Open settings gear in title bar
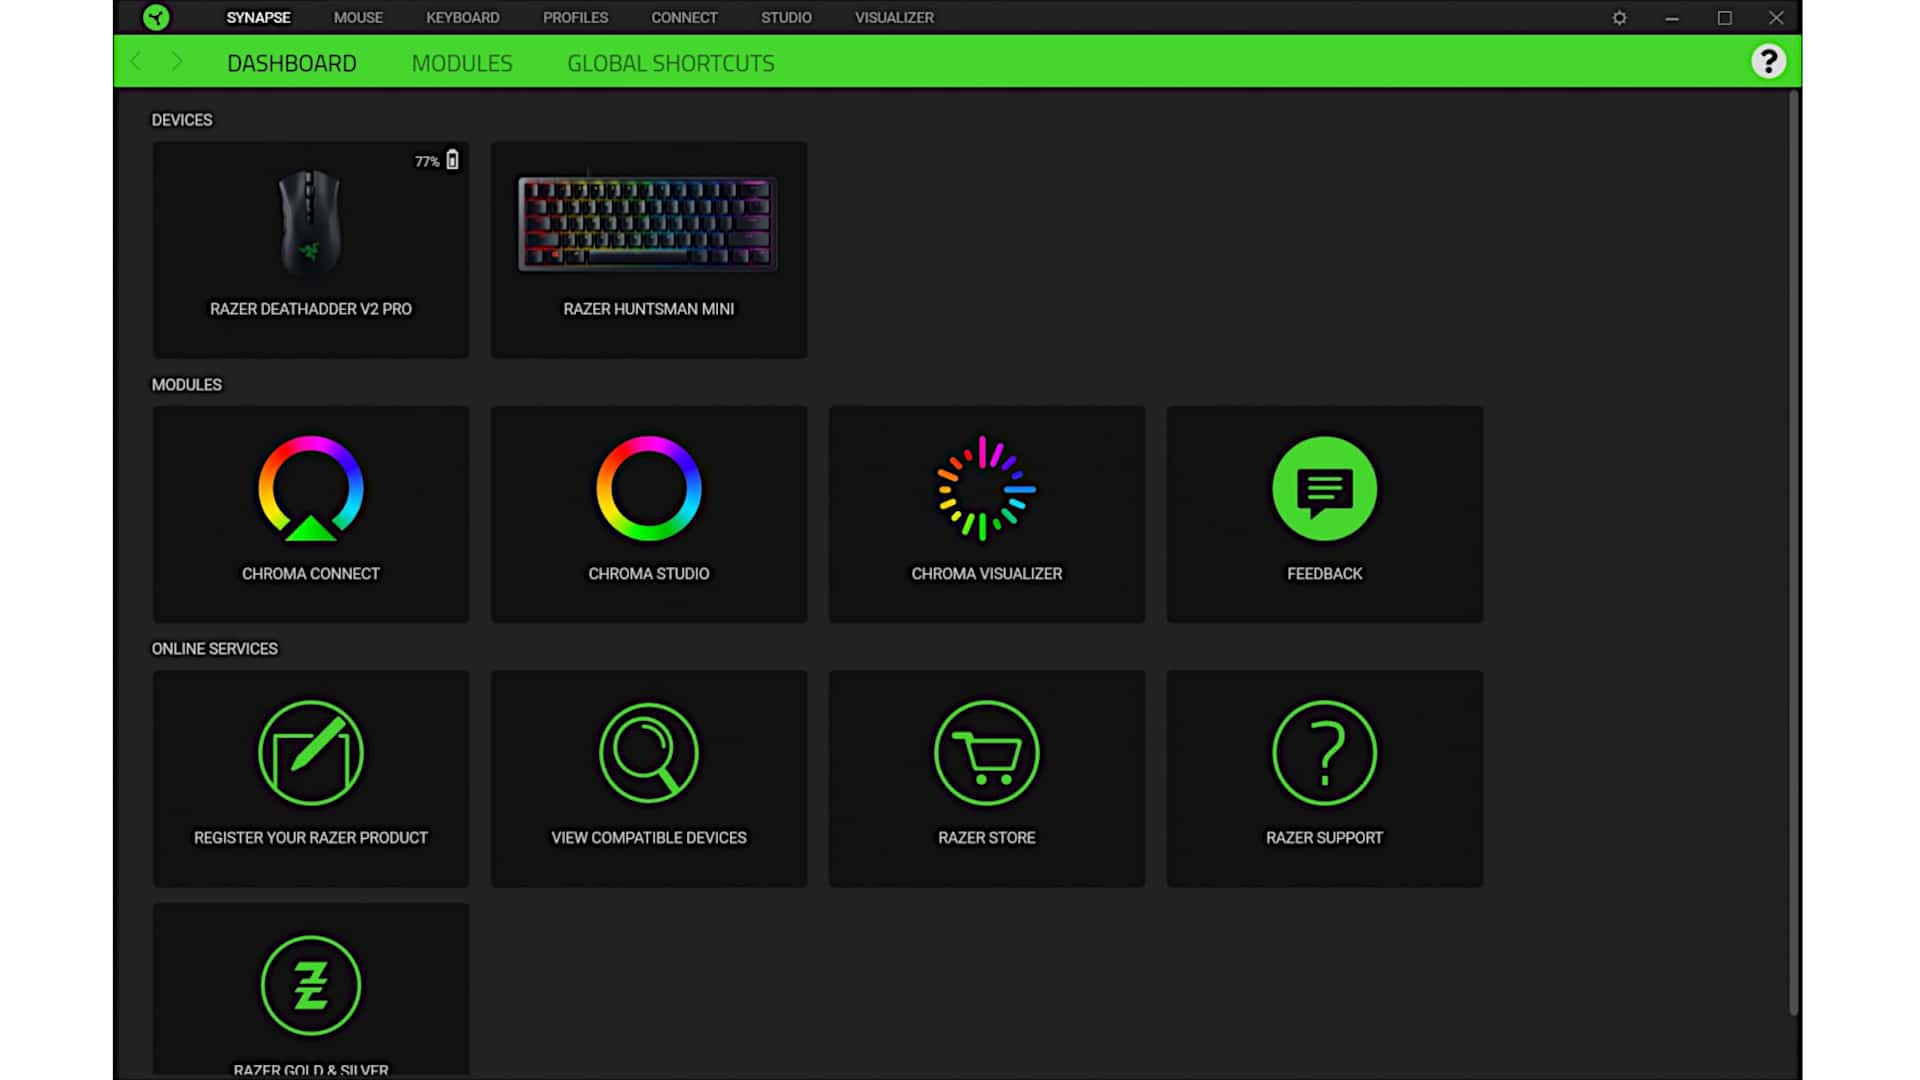 (1619, 18)
